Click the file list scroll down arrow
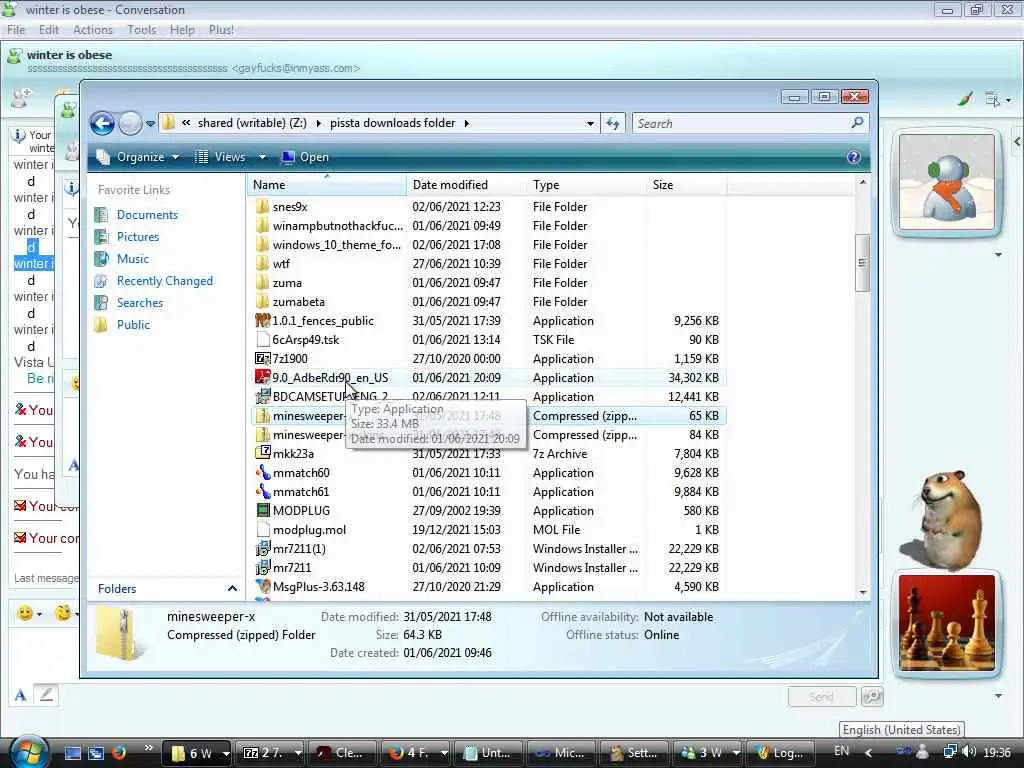The height and width of the screenshot is (768, 1024). pos(863,592)
